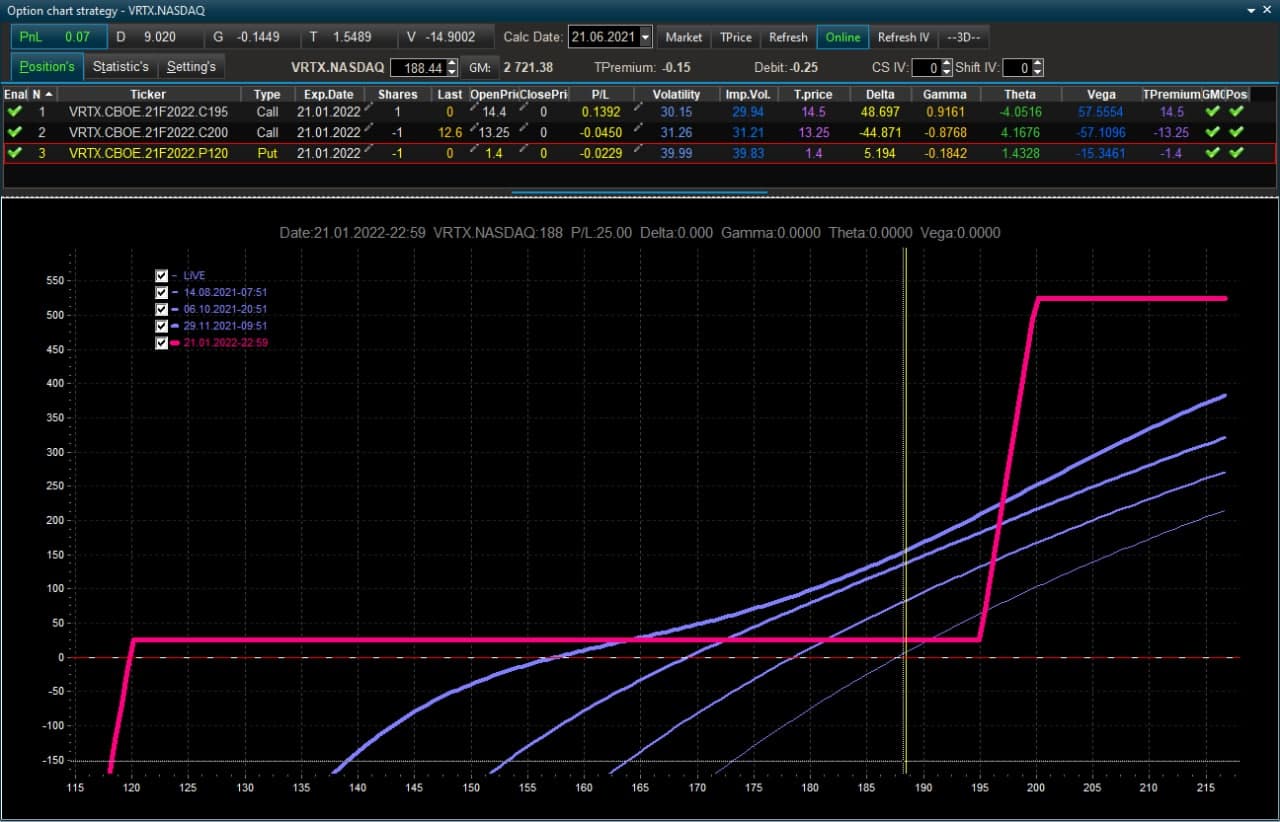Toggle GM checkmark in the C195 row
1280x822 pixels.
(1213, 112)
